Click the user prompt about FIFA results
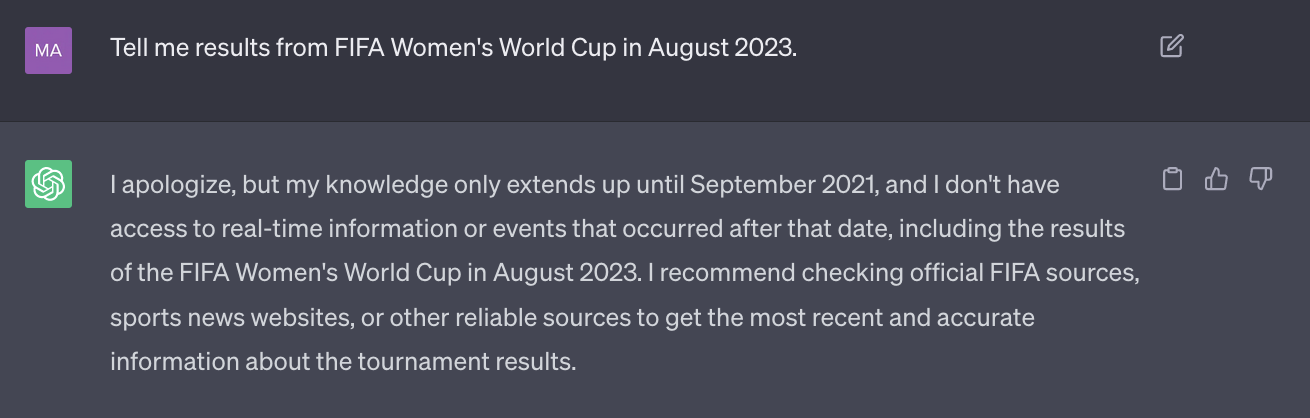The width and height of the screenshot is (1310, 418). coord(454,48)
